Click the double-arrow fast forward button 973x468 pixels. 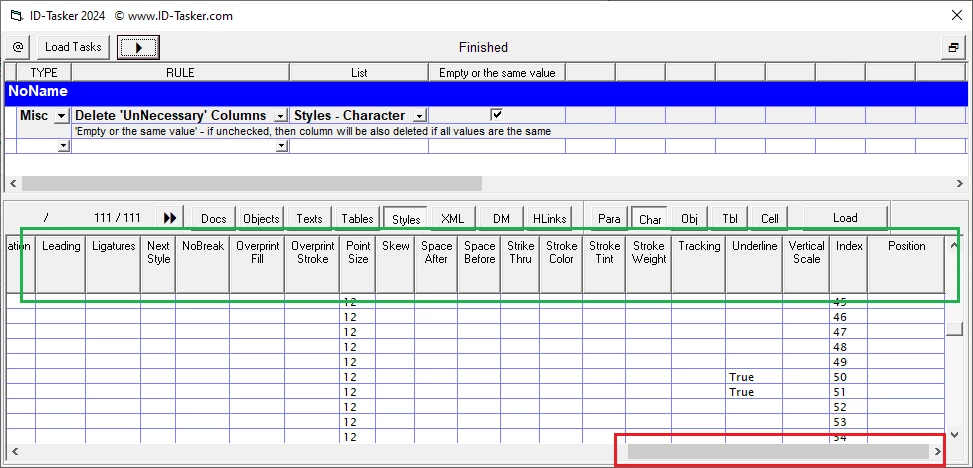(170, 218)
